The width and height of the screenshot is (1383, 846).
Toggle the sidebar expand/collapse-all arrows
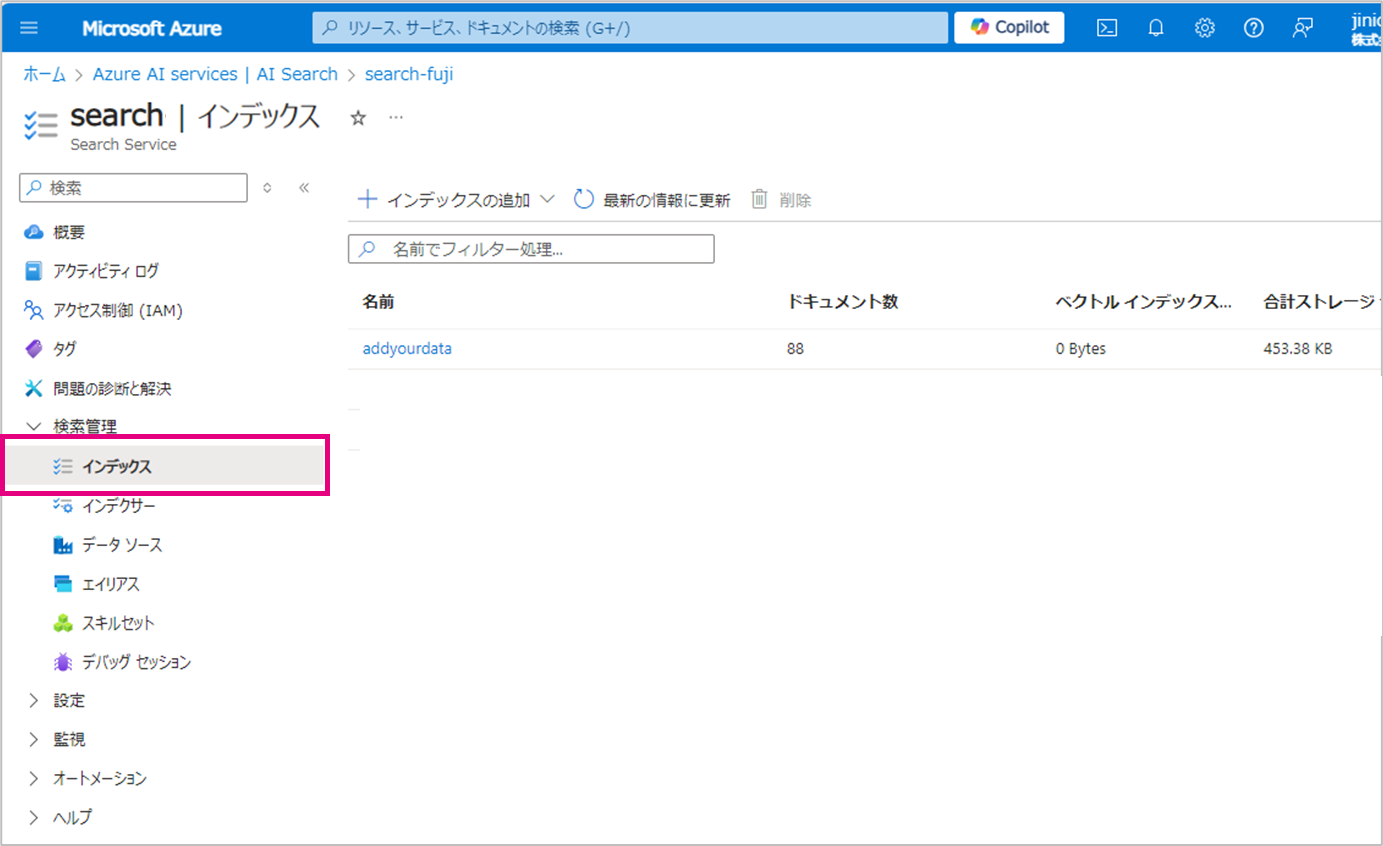coord(267,188)
